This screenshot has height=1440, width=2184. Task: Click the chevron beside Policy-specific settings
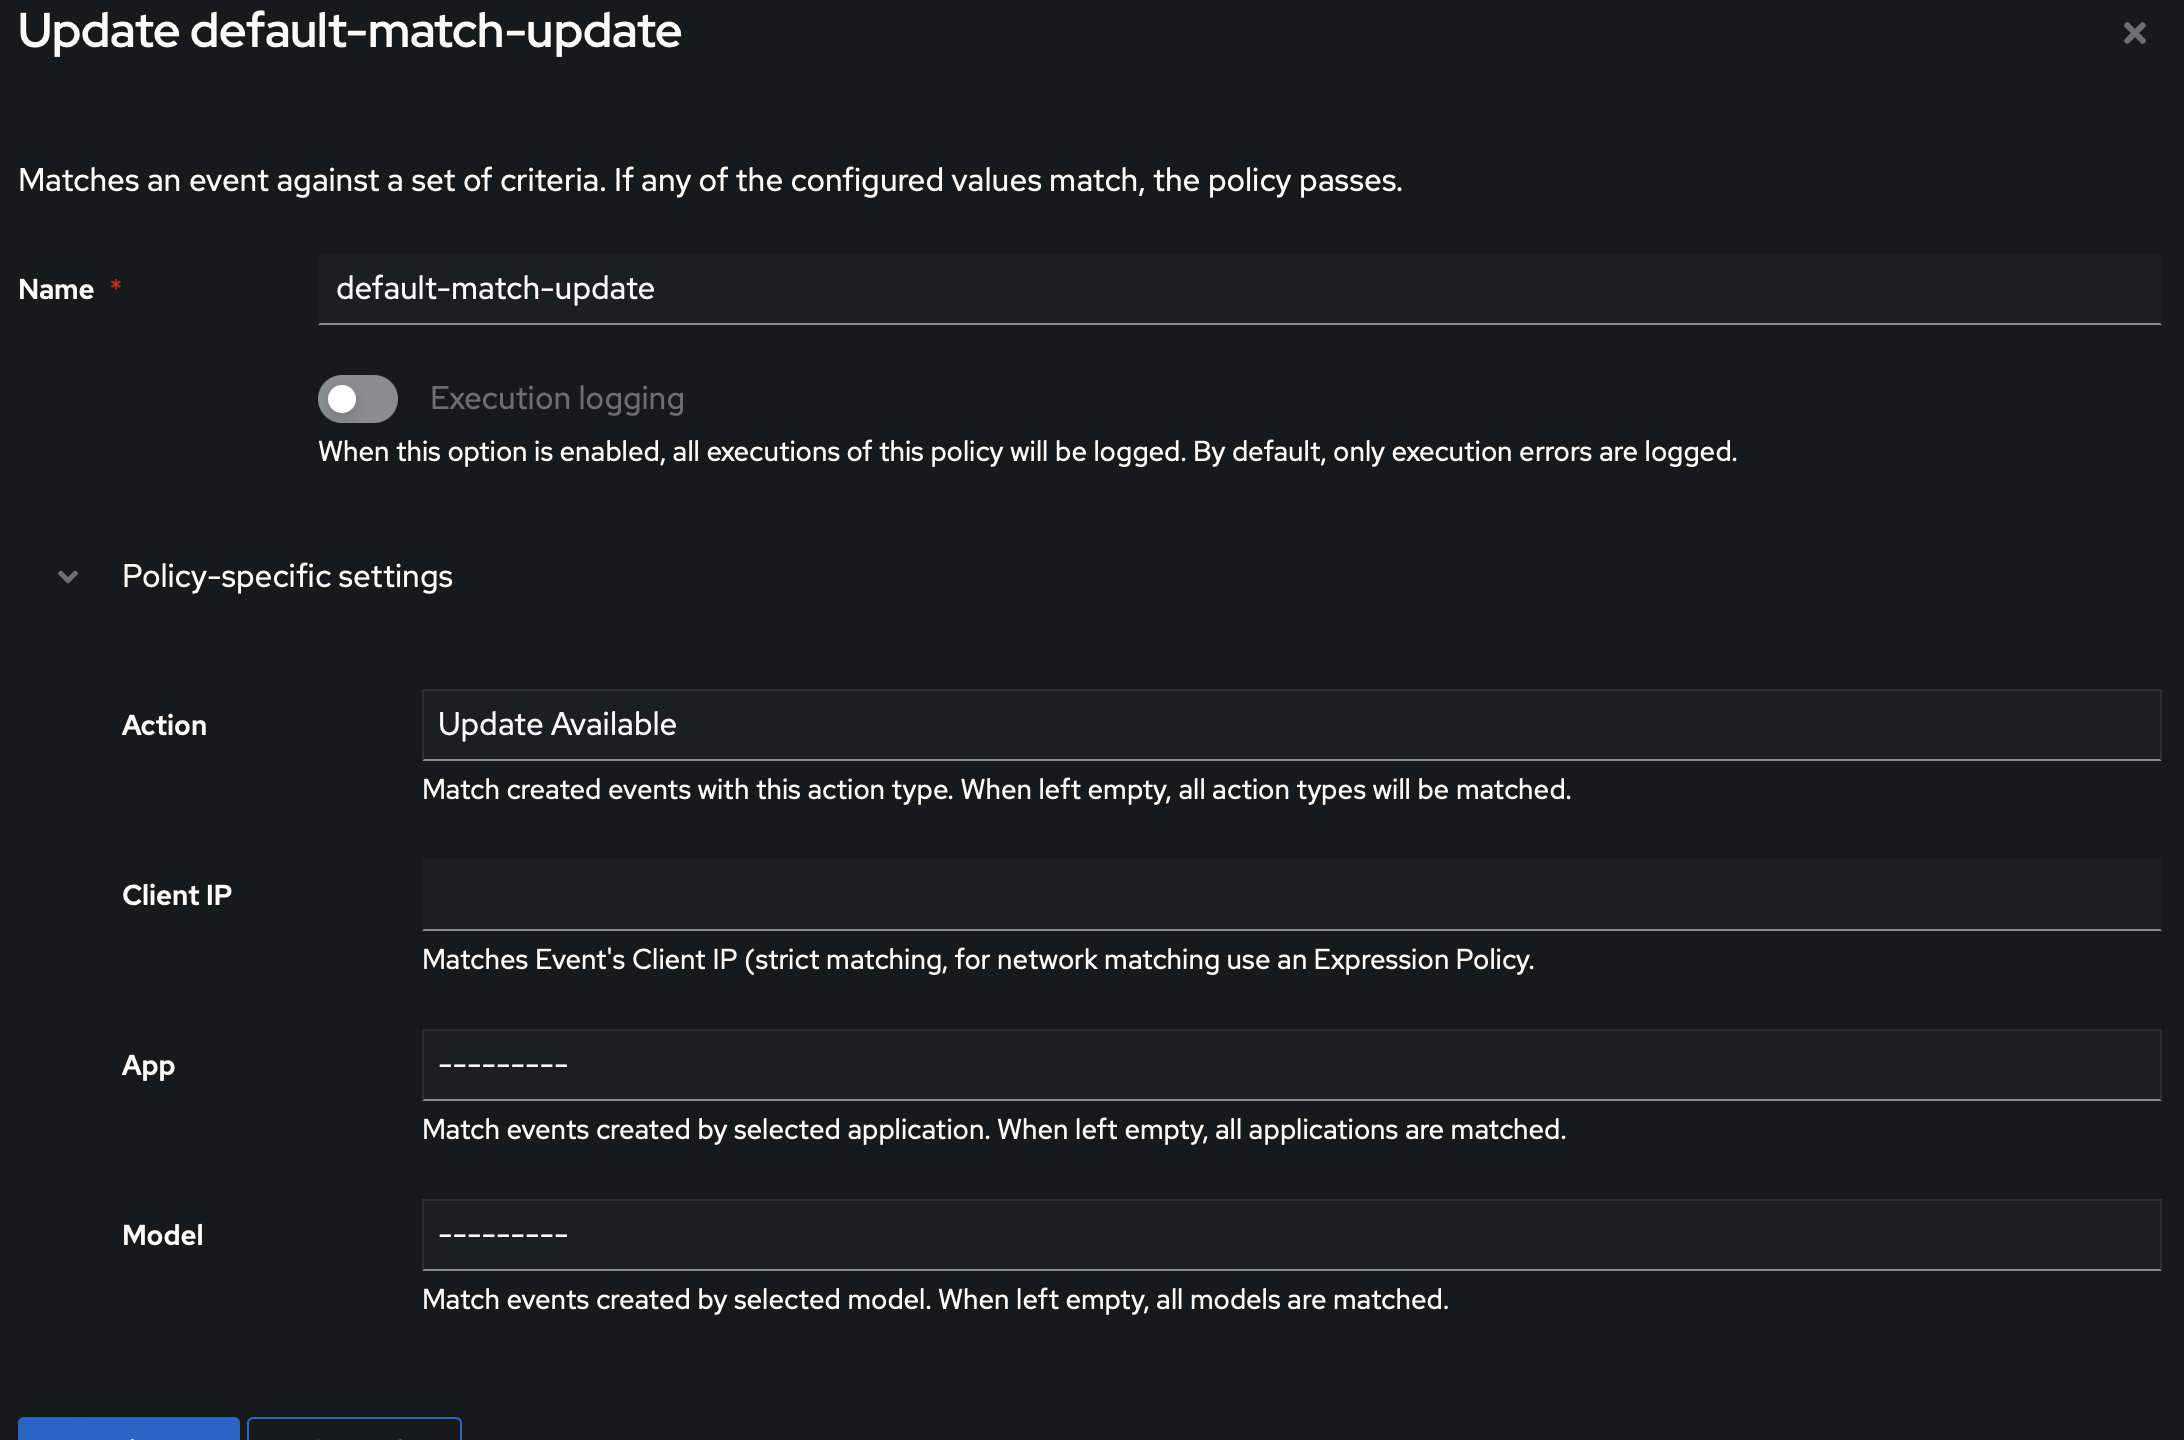(x=66, y=577)
